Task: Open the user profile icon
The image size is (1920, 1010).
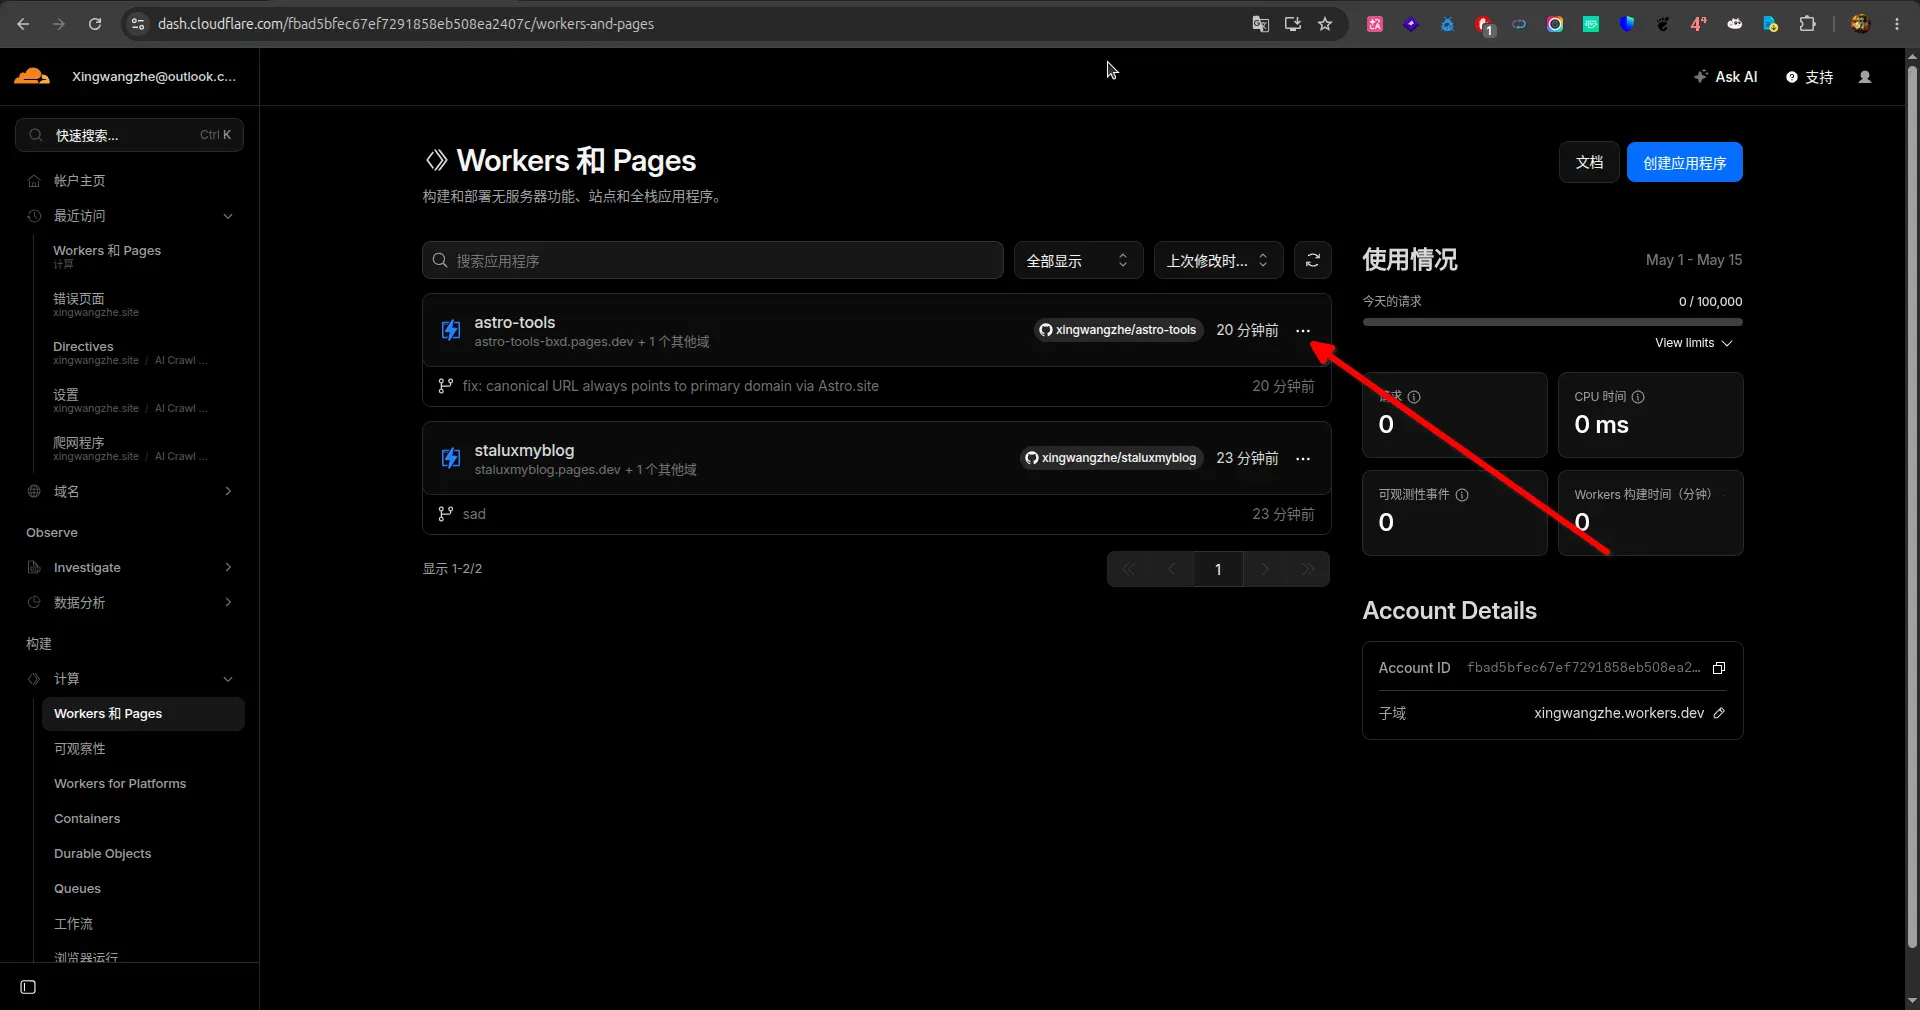Action: pos(1865,77)
